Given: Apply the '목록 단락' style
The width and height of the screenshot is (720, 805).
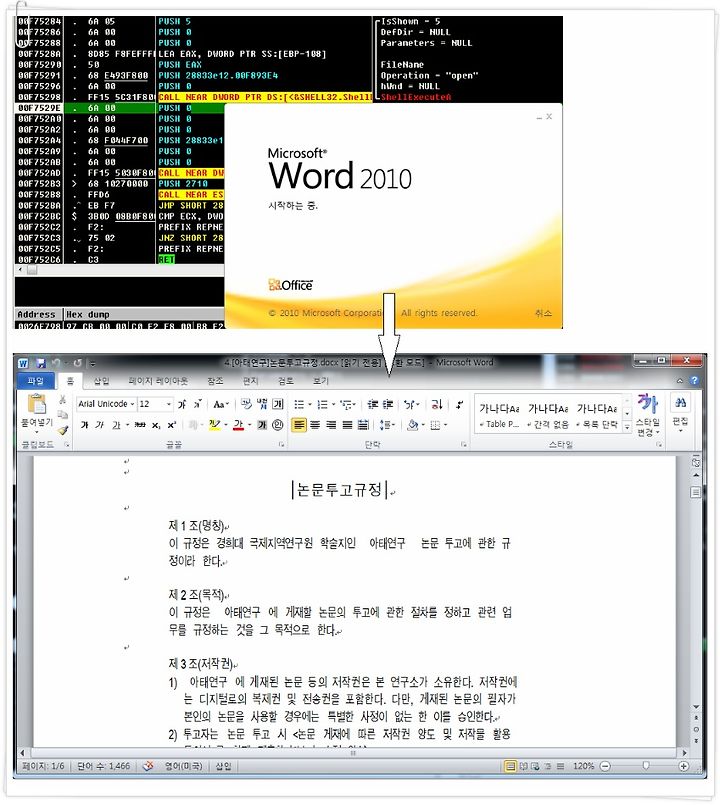Looking at the screenshot, I should (x=597, y=415).
